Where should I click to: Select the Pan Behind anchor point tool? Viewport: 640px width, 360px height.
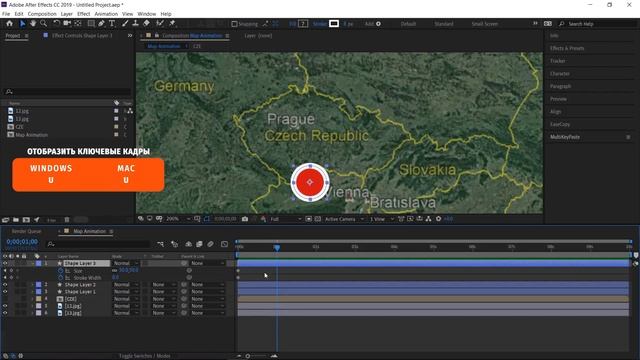click(78, 24)
